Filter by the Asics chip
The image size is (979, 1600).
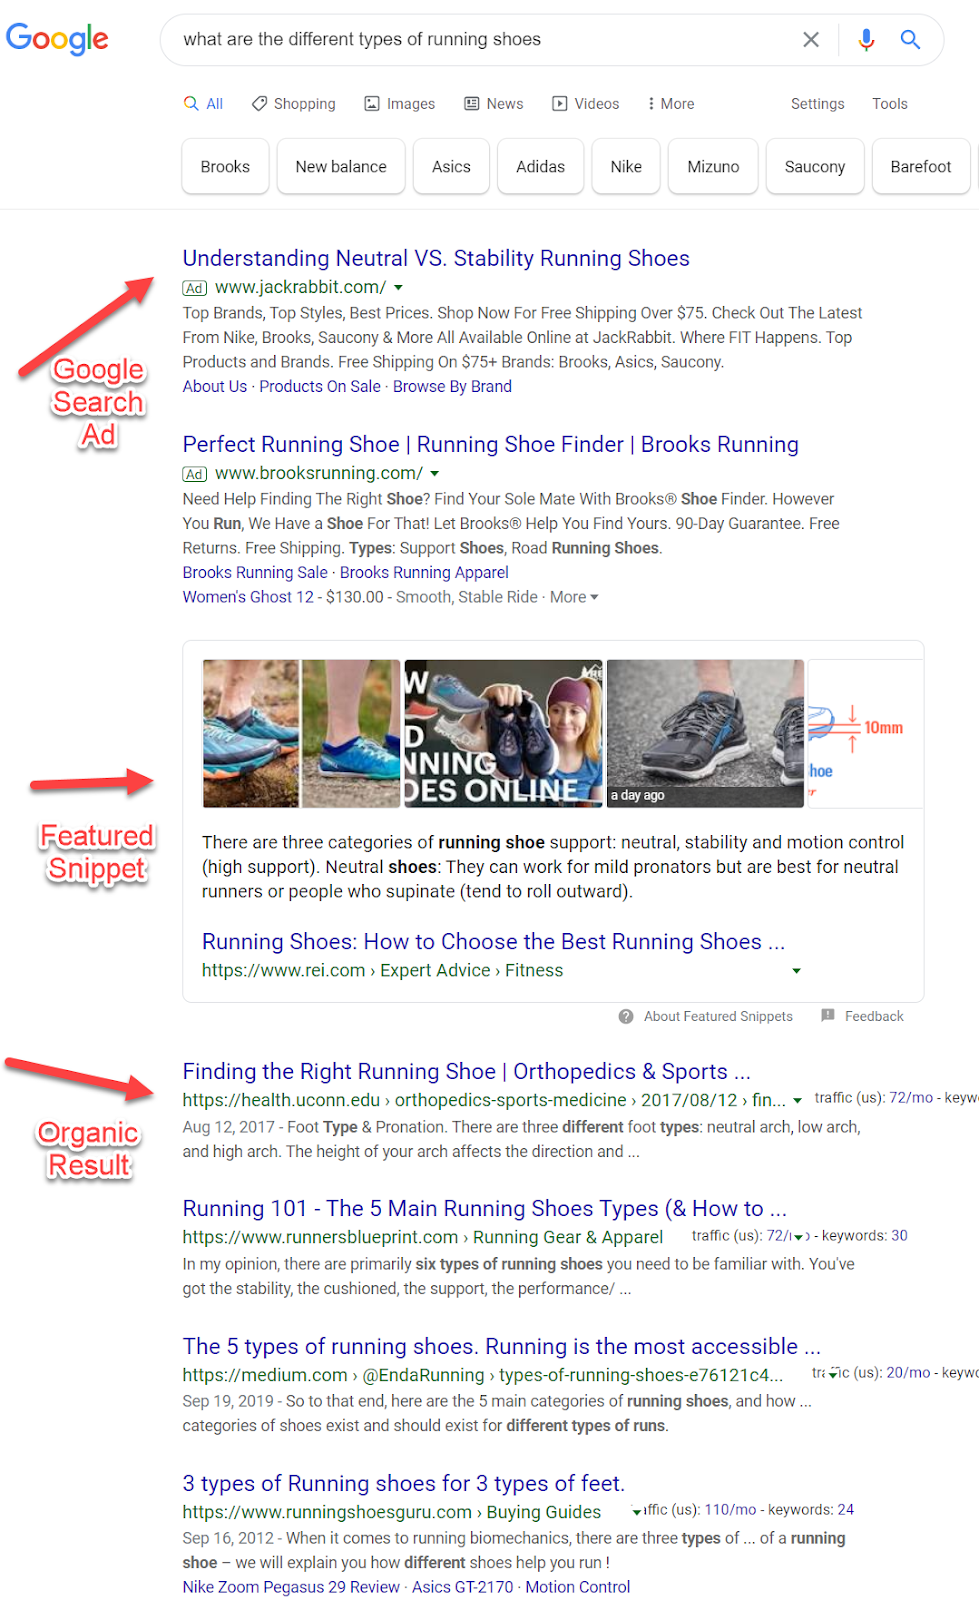tap(451, 166)
